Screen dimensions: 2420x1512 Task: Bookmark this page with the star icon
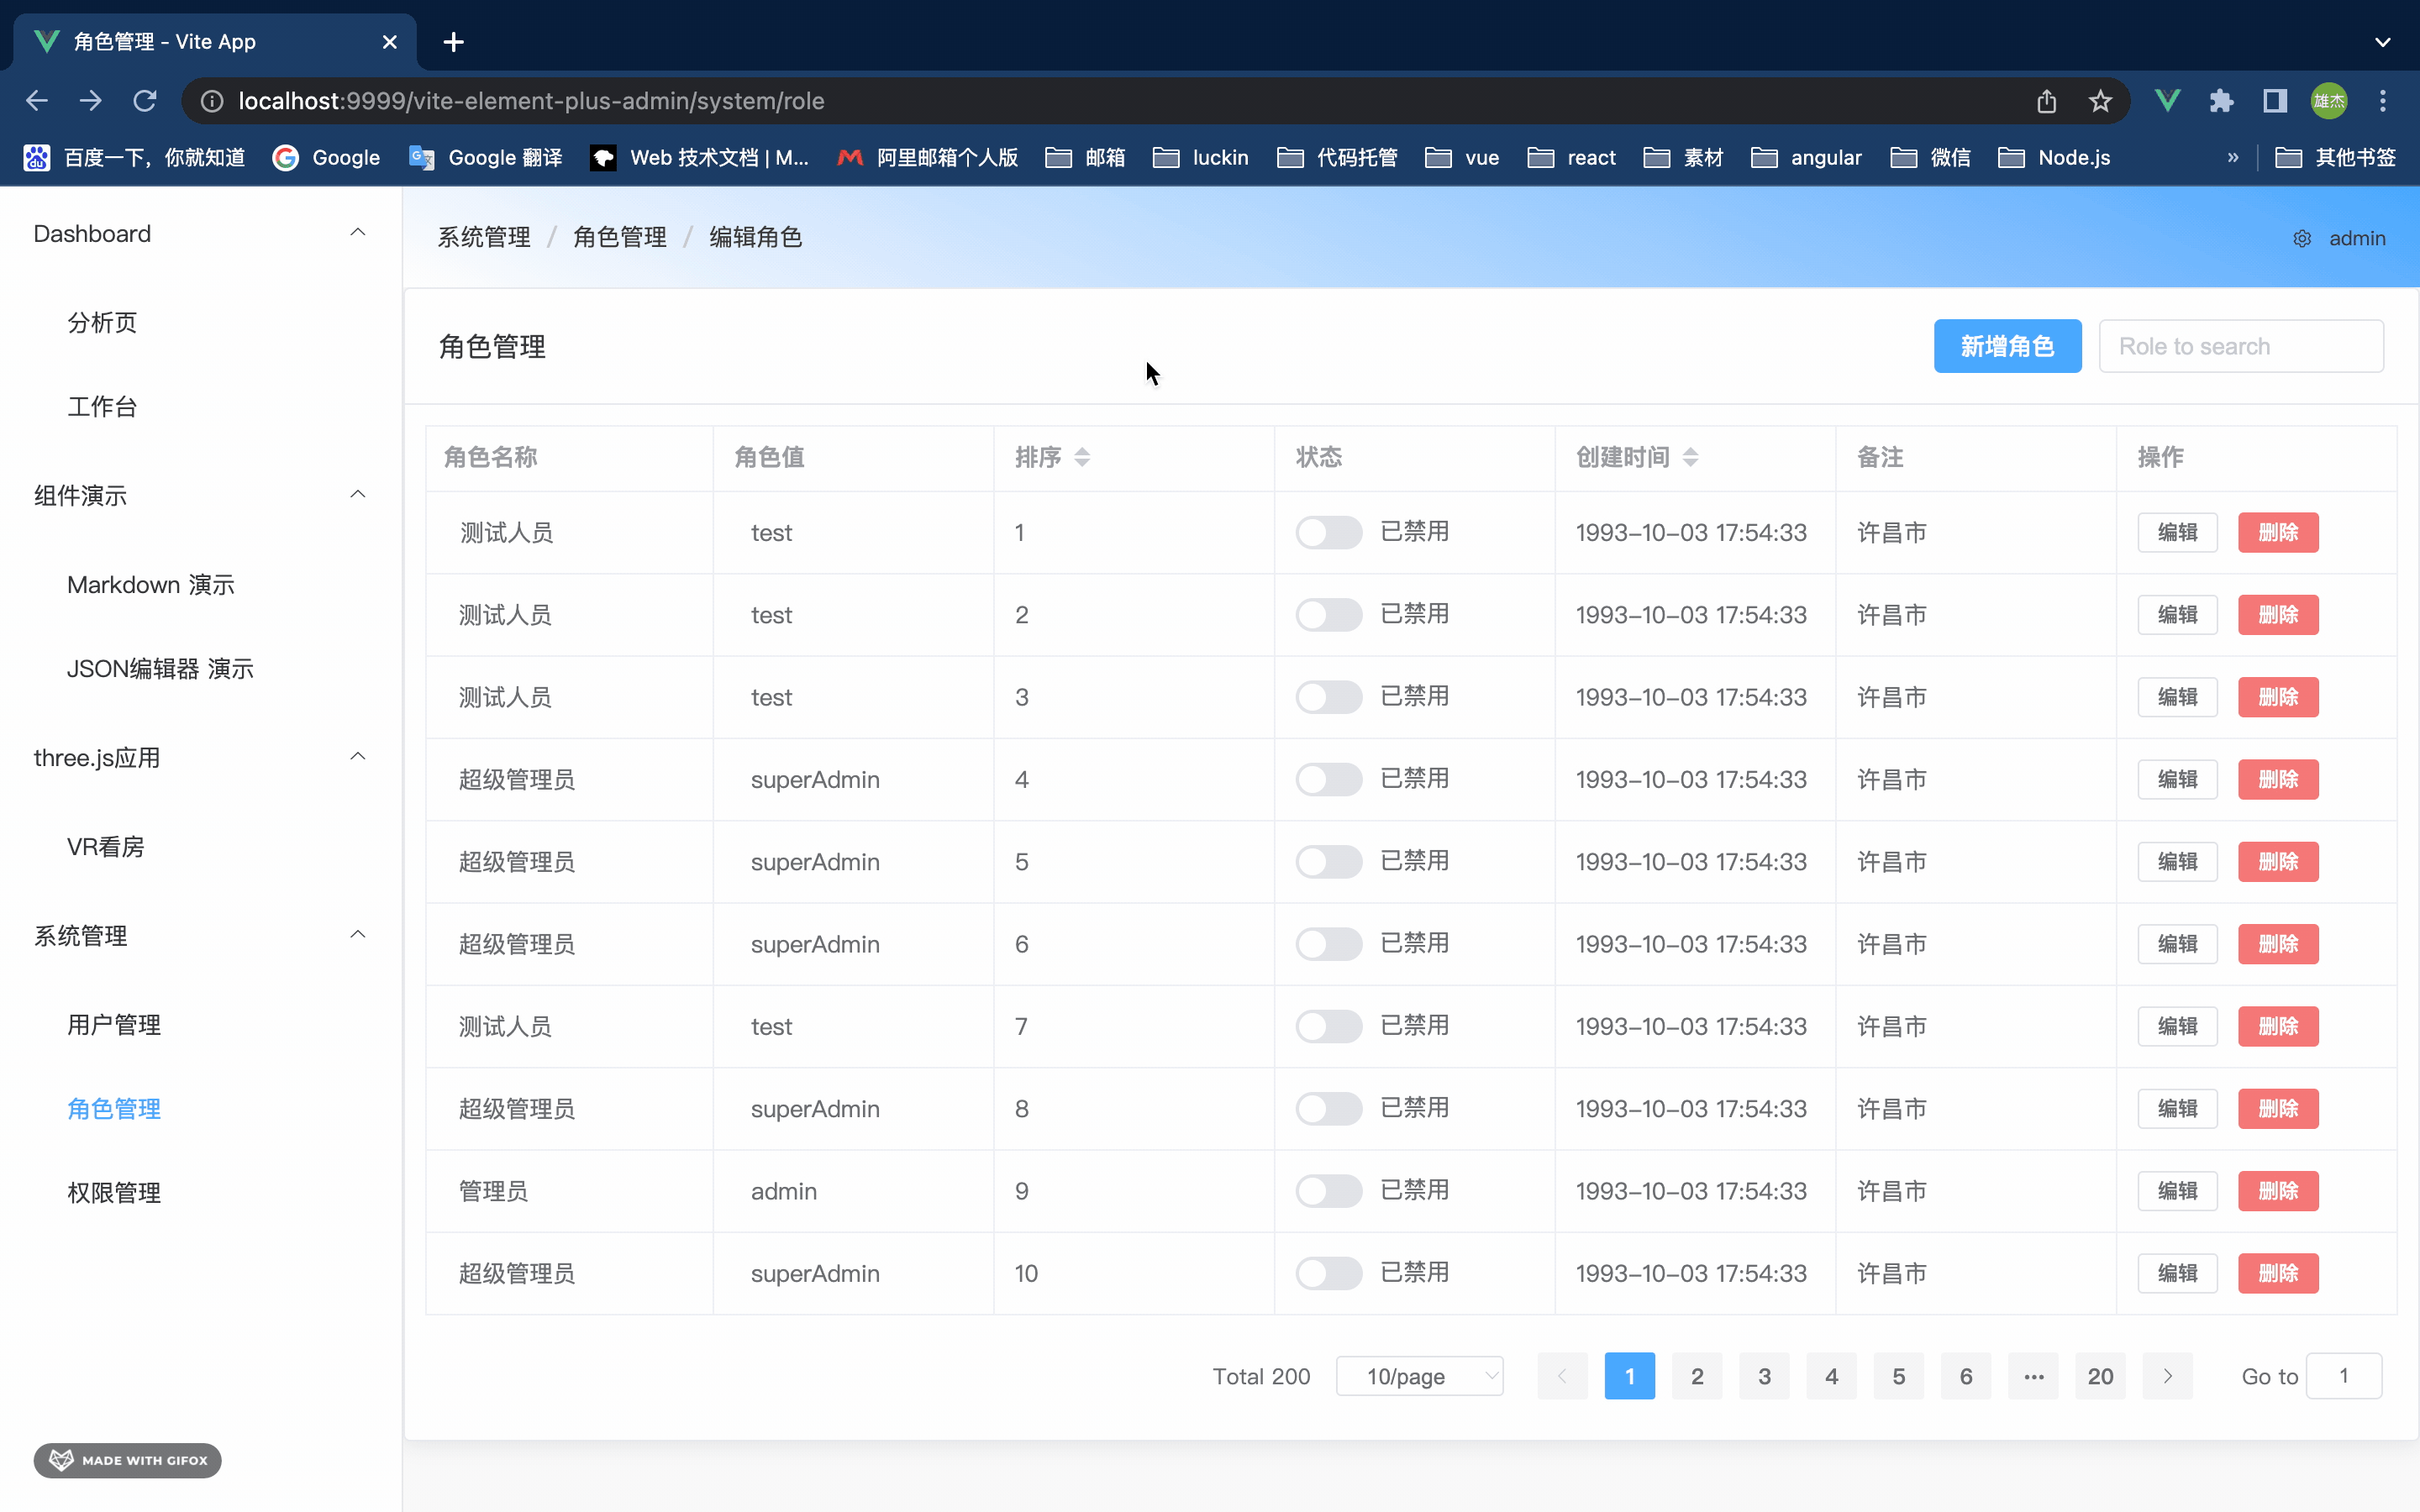click(x=2100, y=101)
